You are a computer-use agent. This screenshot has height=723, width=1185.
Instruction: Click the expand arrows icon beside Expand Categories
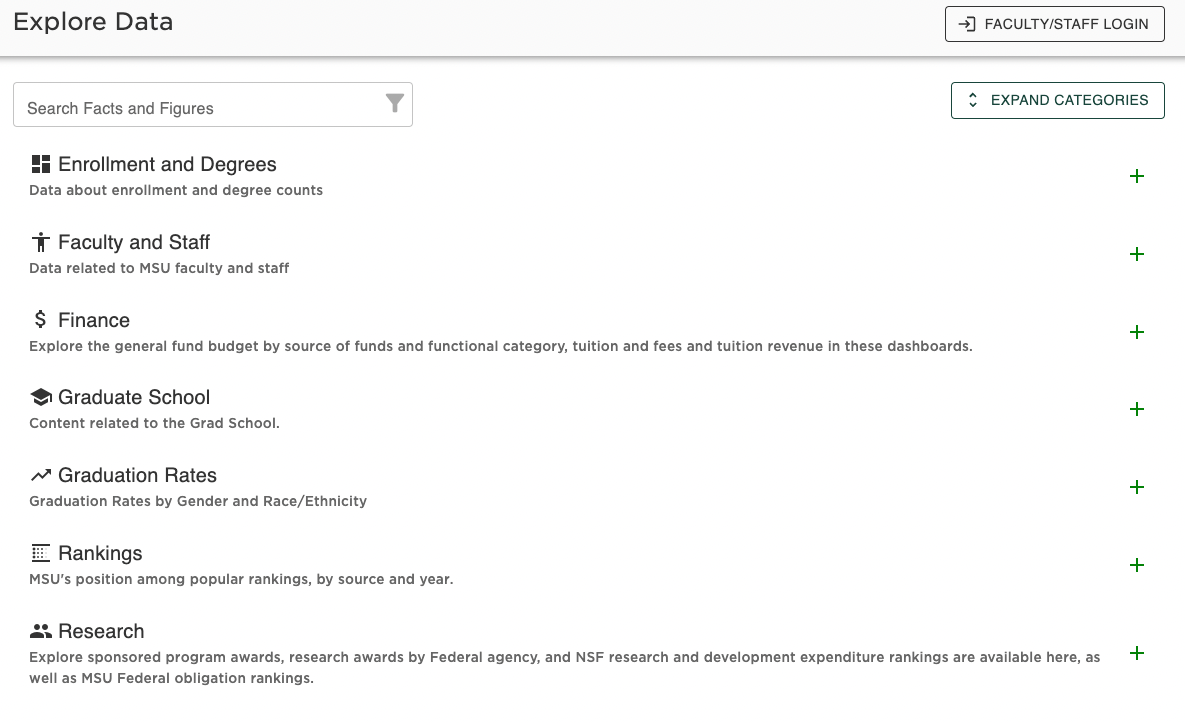tap(972, 100)
